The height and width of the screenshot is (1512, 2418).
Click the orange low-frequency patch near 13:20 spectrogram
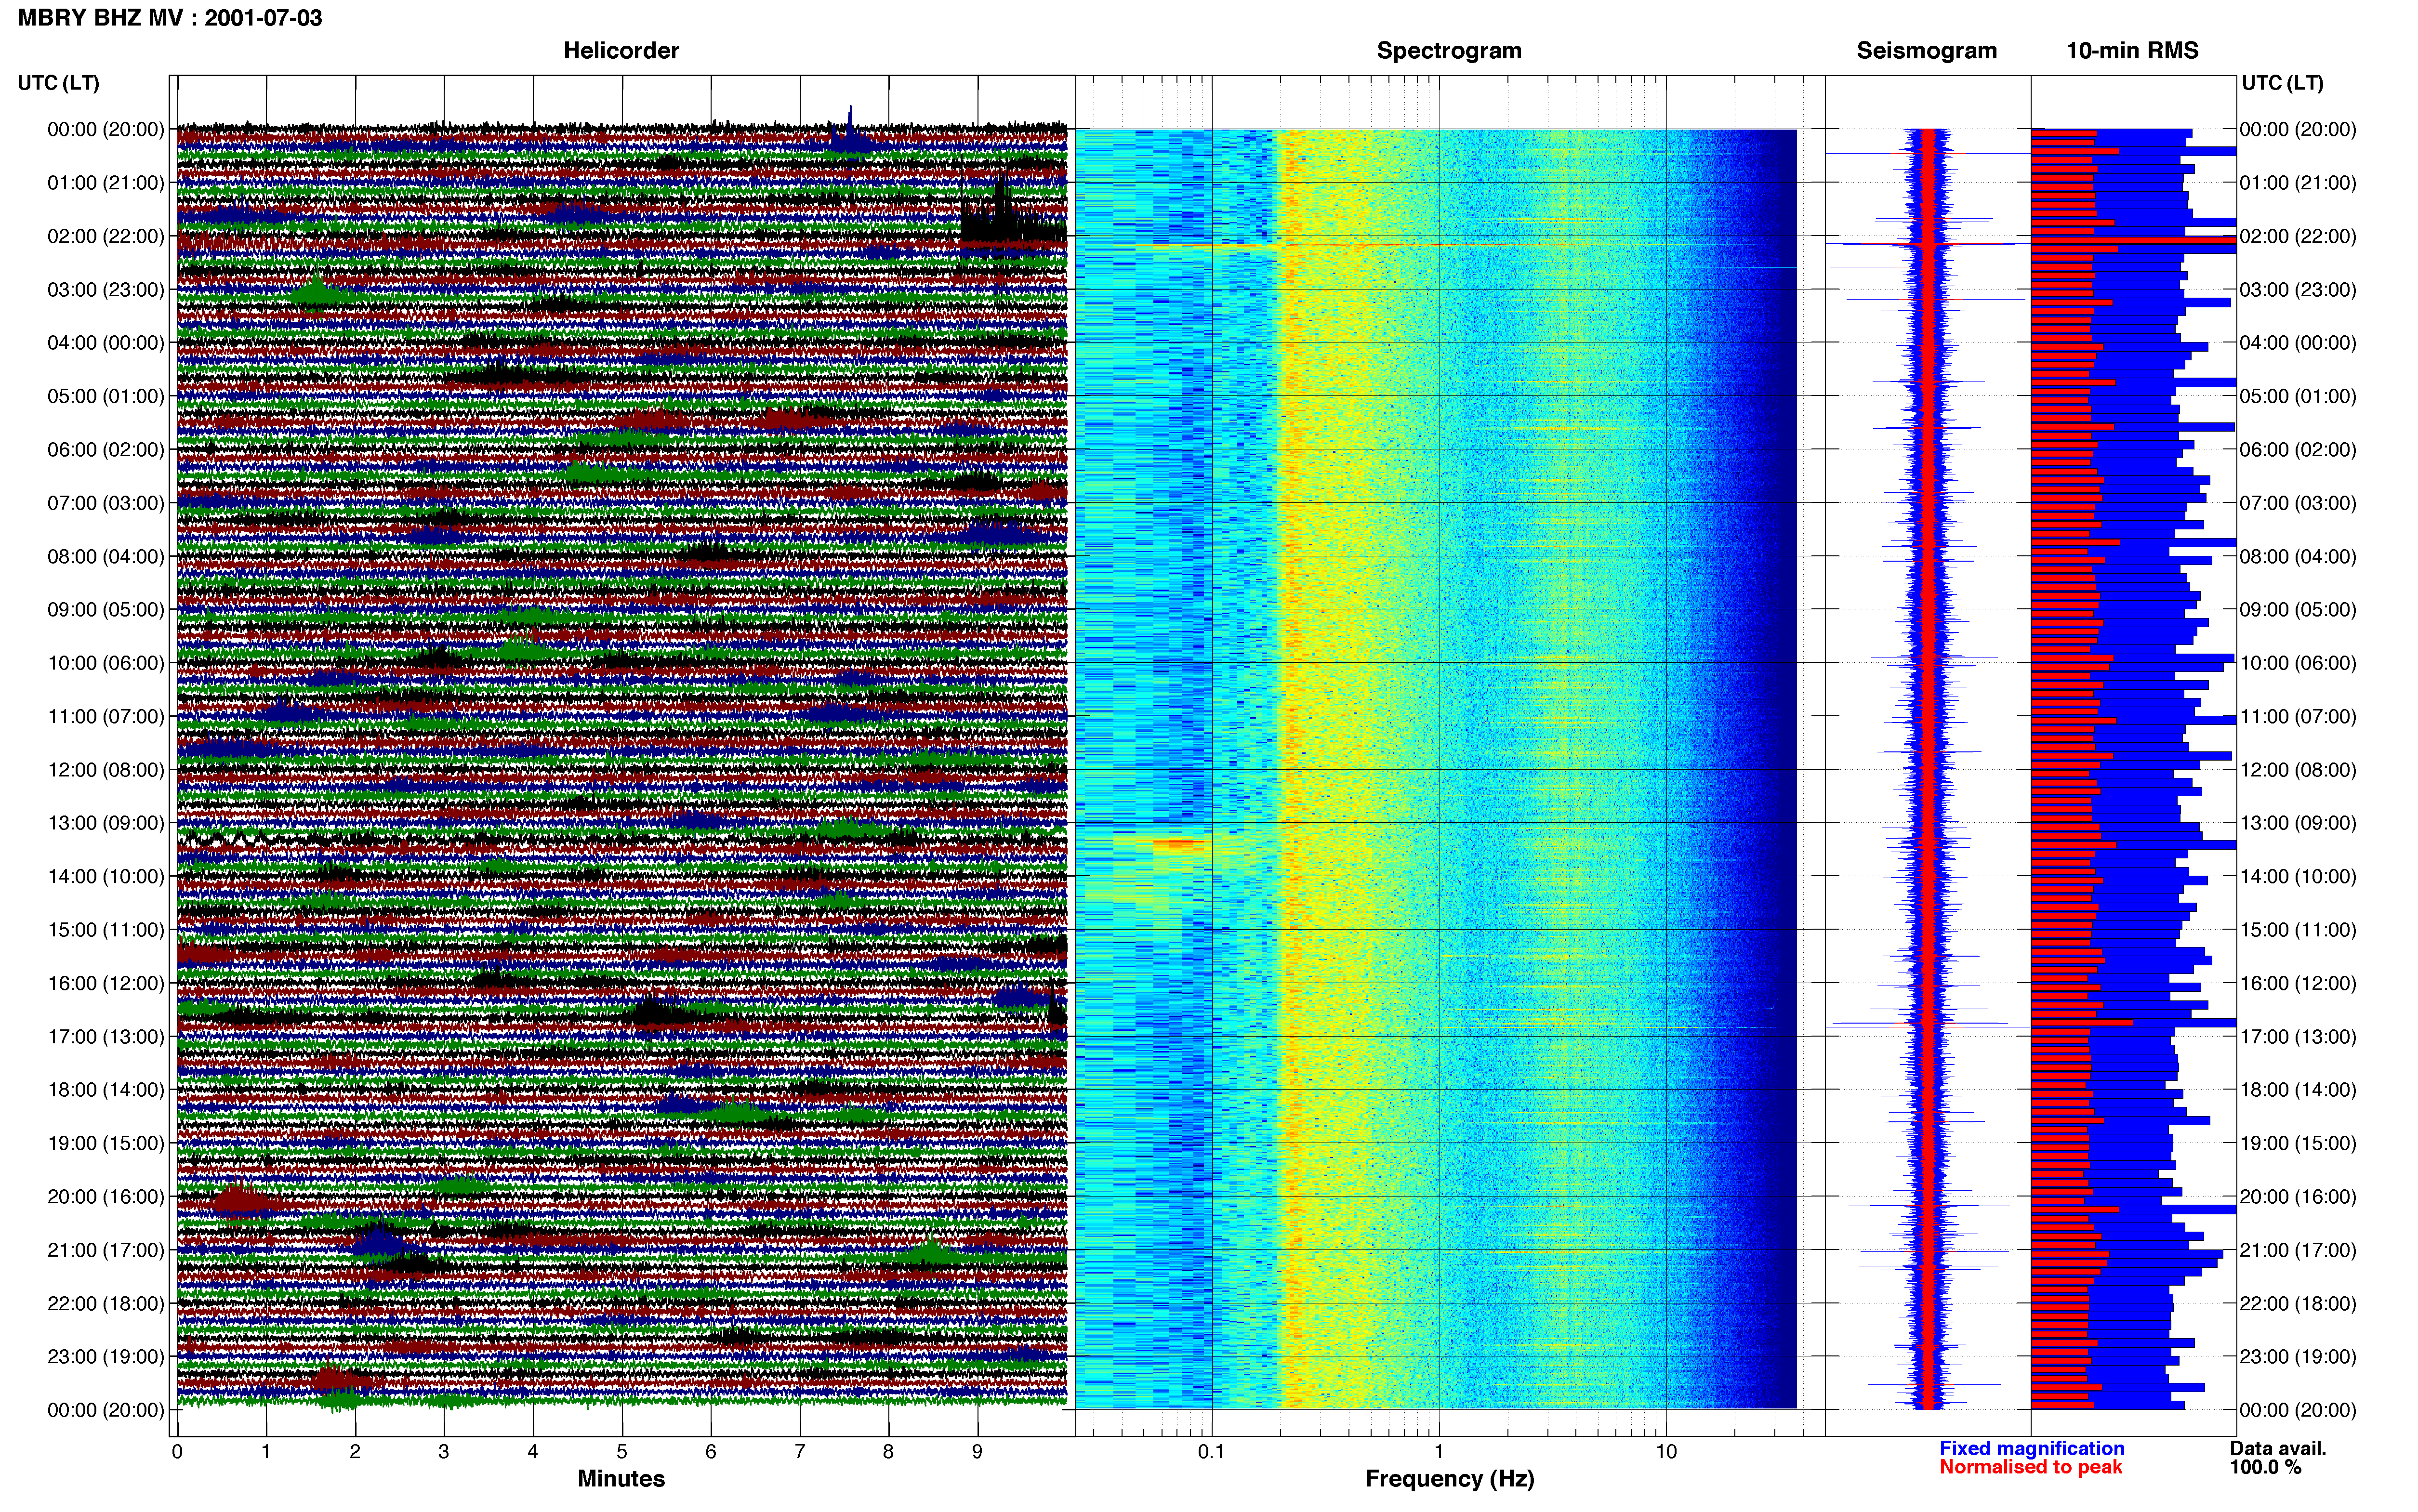(x=1180, y=845)
